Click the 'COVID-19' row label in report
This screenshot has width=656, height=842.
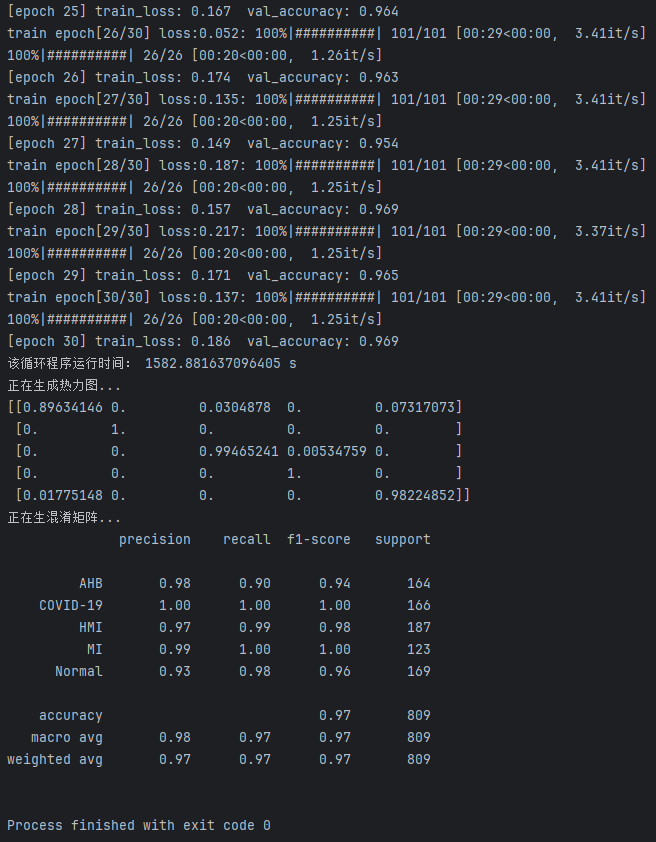point(70,605)
